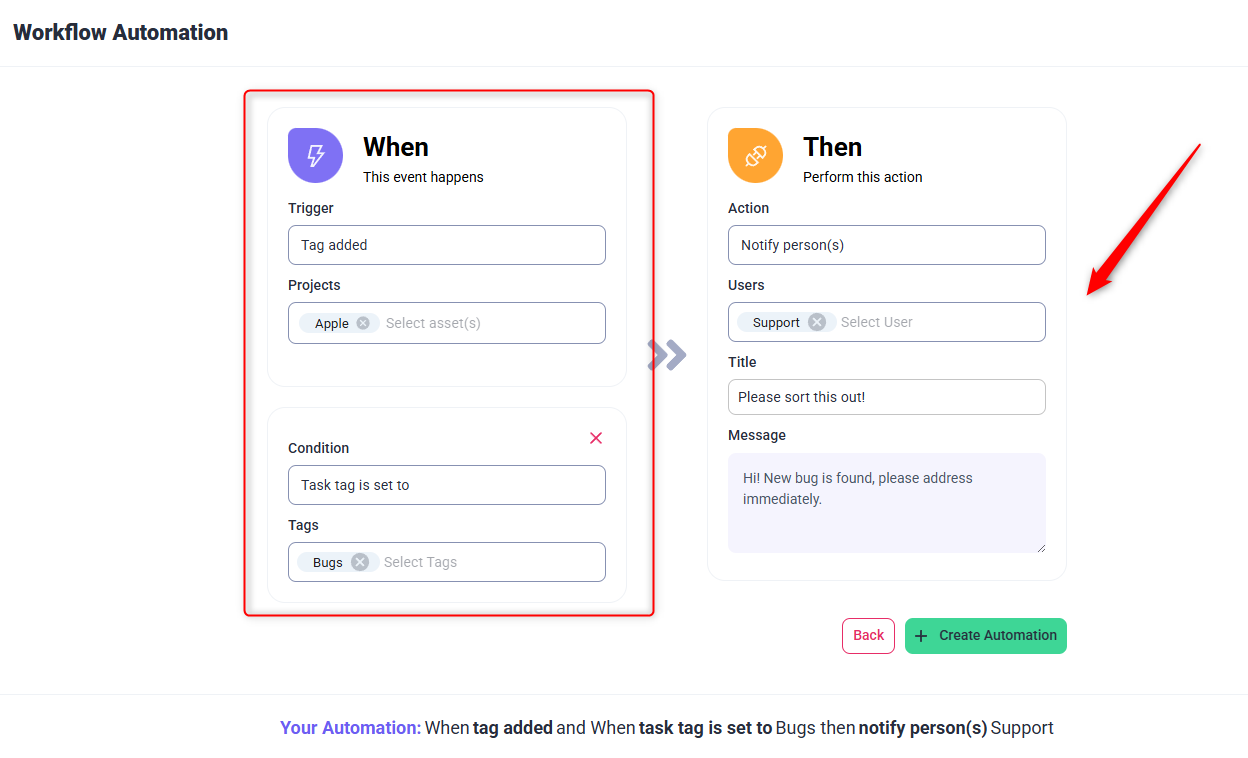Screen dimensions: 1248x758
Task: Remove the Support user chip
Action: pos(817,322)
